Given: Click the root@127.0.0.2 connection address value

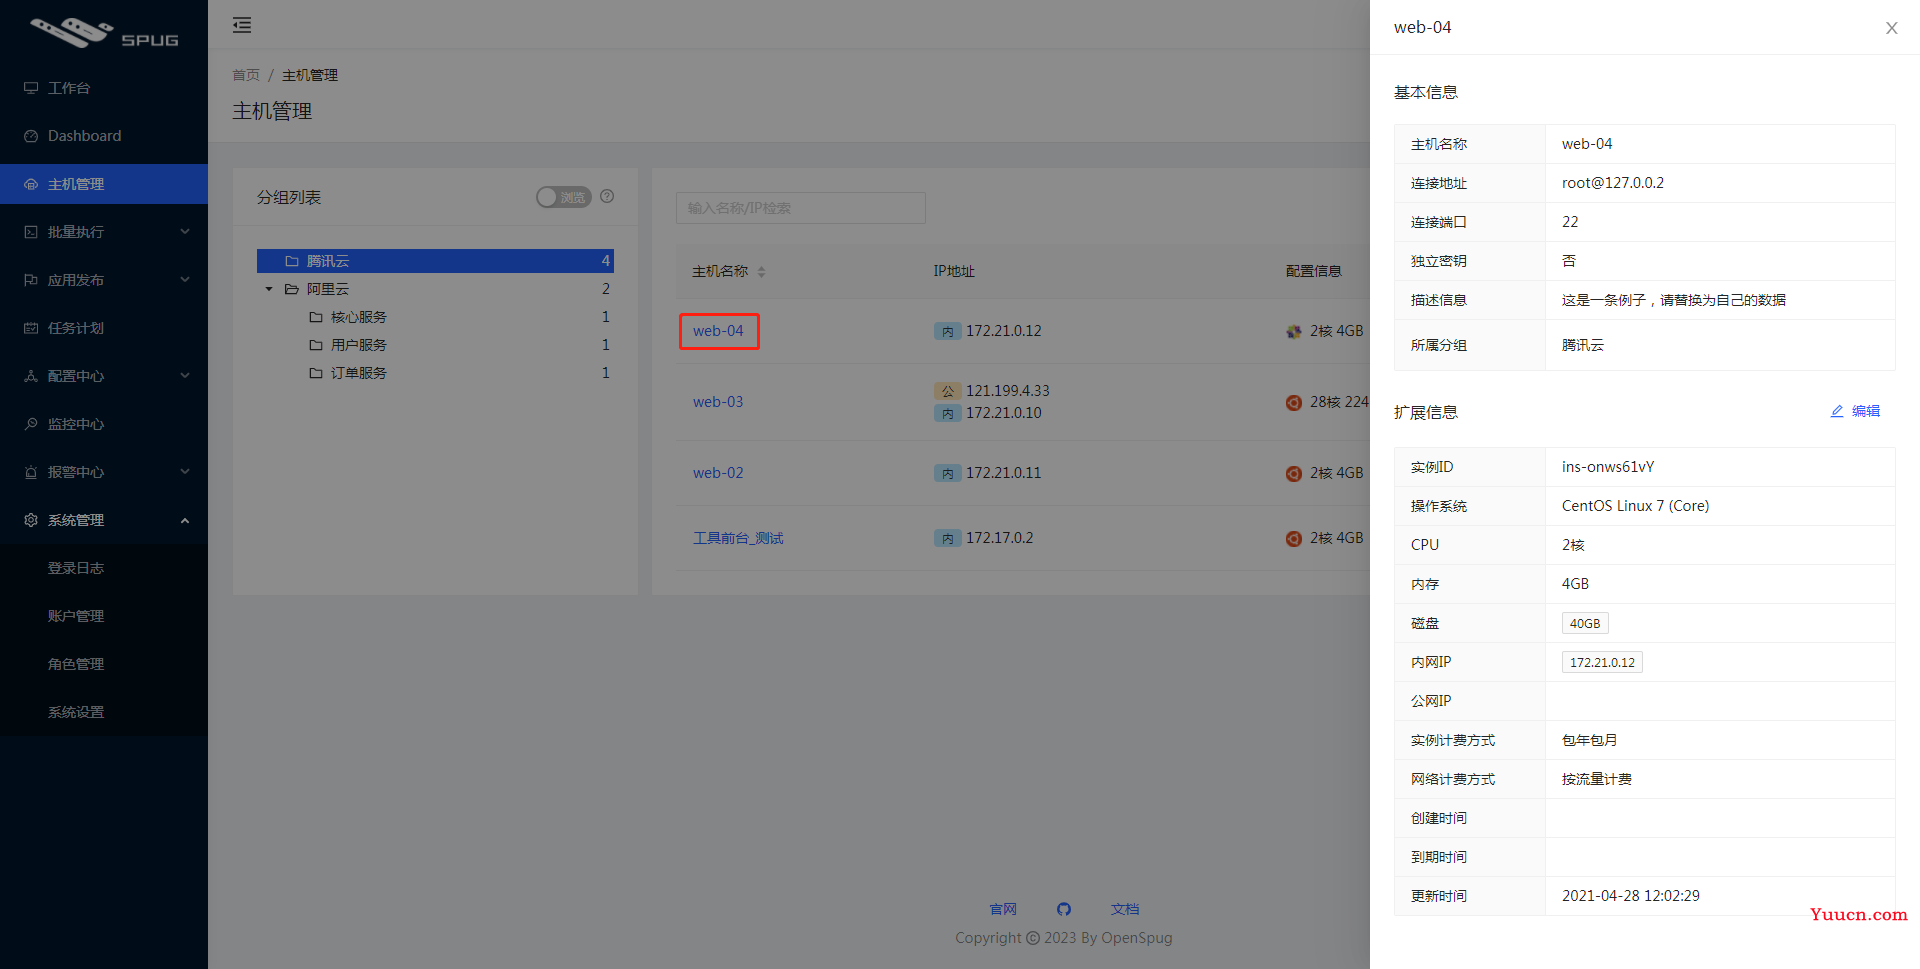Looking at the screenshot, I should (x=1613, y=183).
